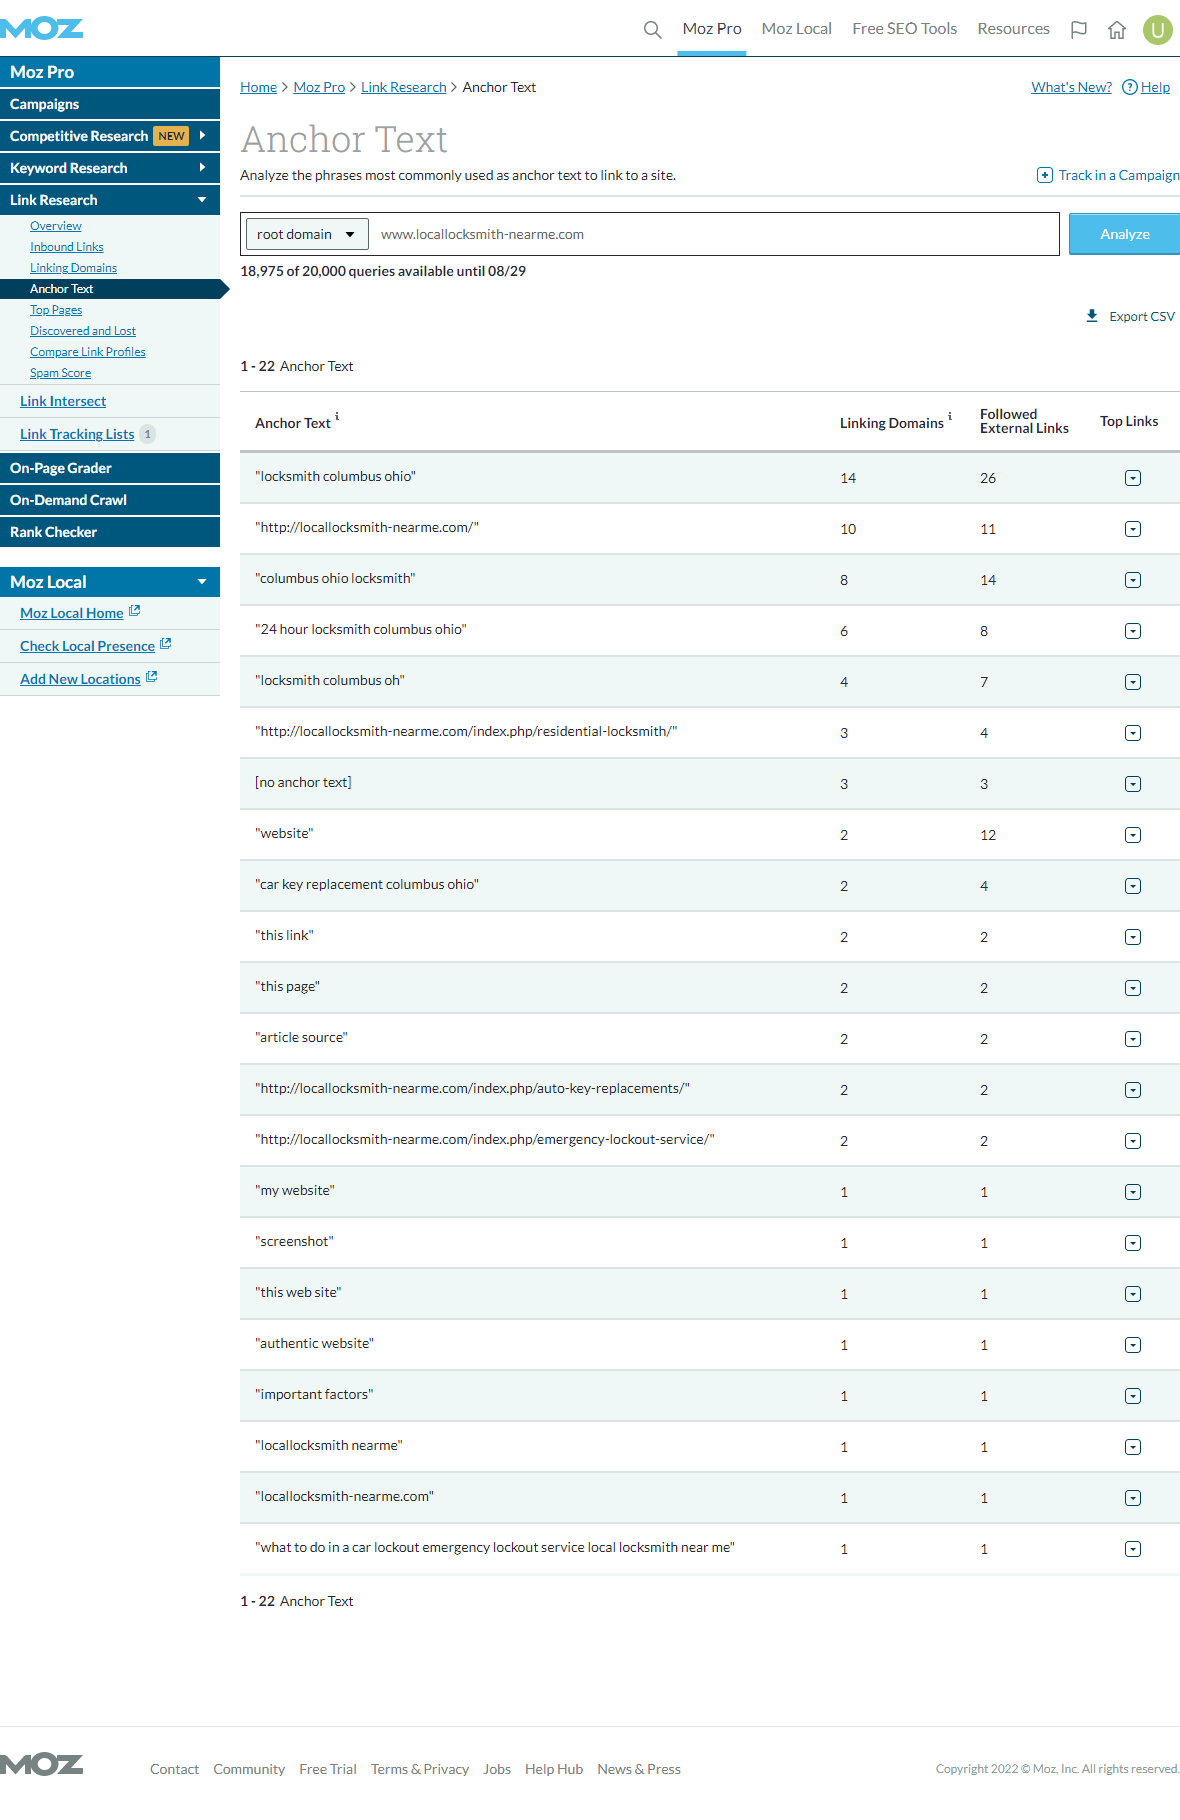The image size is (1180, 1820).
Task: Click Terms & Privacy in footer
Action: (x=420, y=1769)
